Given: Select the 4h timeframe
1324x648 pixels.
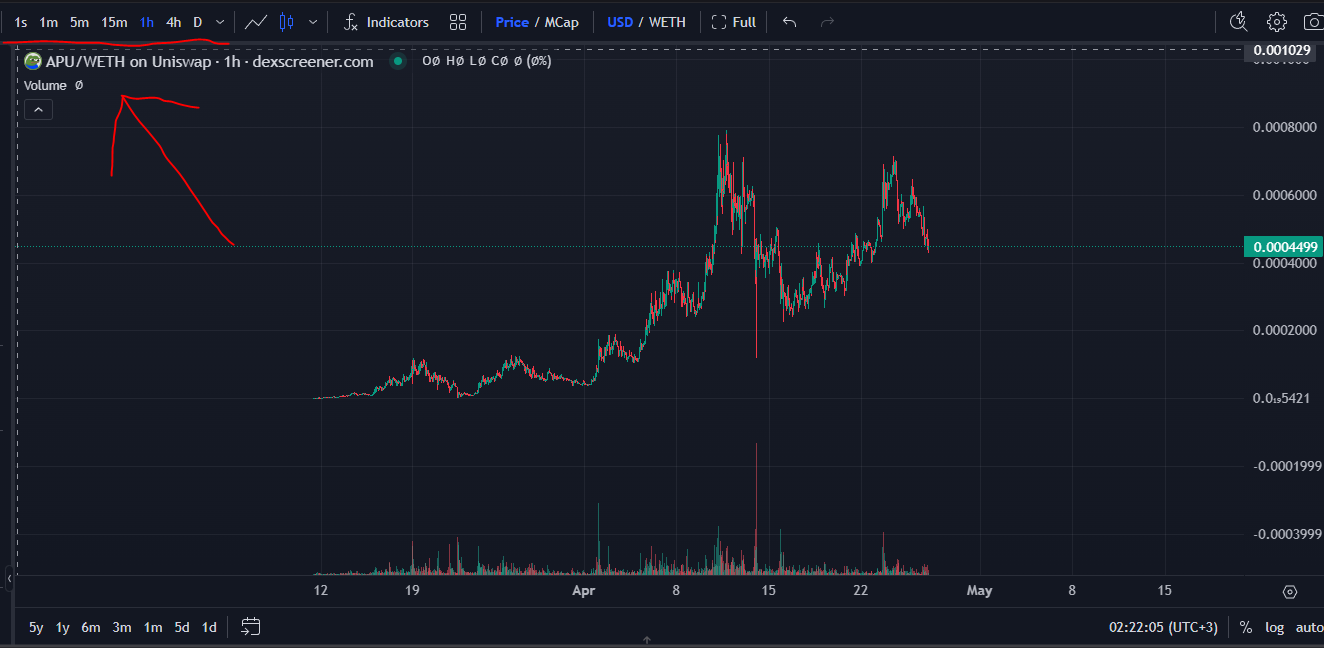Looking at the screenshot, I should tap(173, 22).
